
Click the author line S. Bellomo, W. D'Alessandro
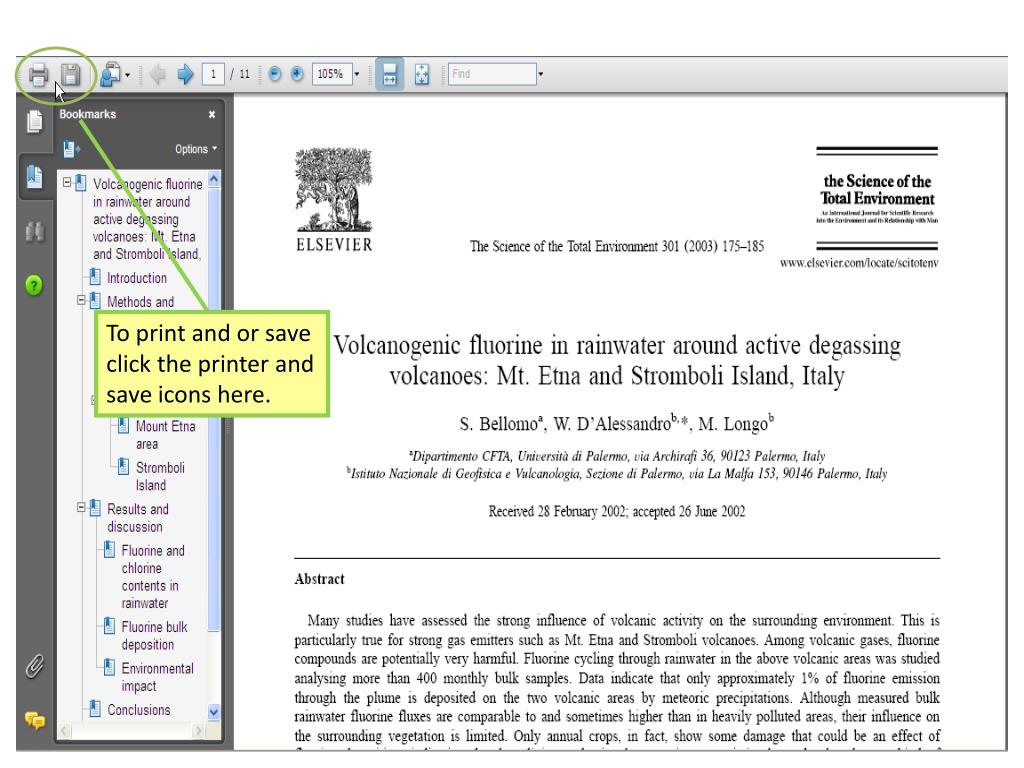[x=616, y=423]
